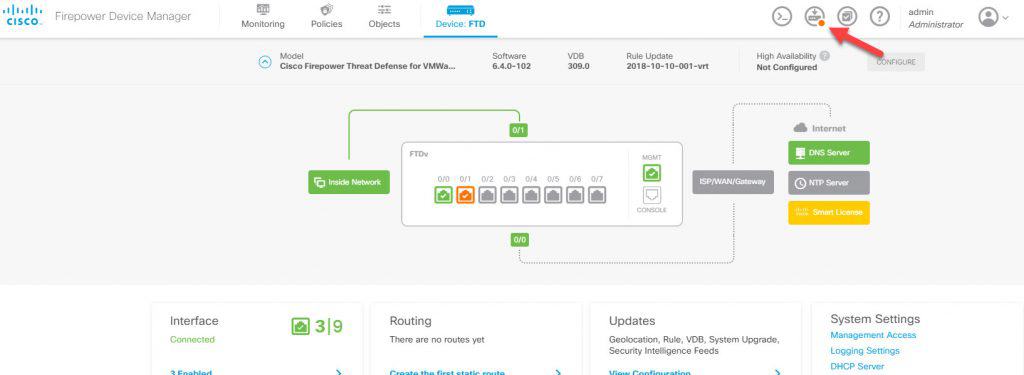
Task: Open the DHCP Server link
Action: coord(857,367)
